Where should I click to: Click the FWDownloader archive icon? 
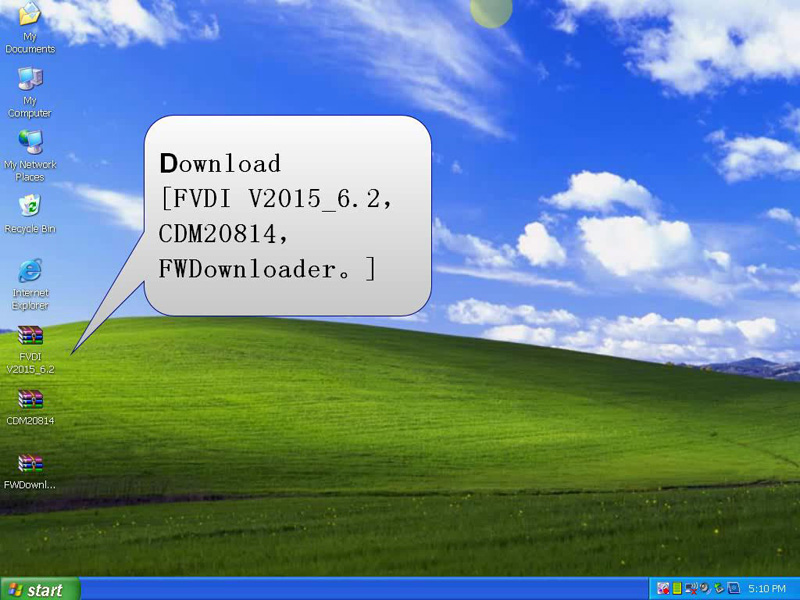click(x=30, y=463)
